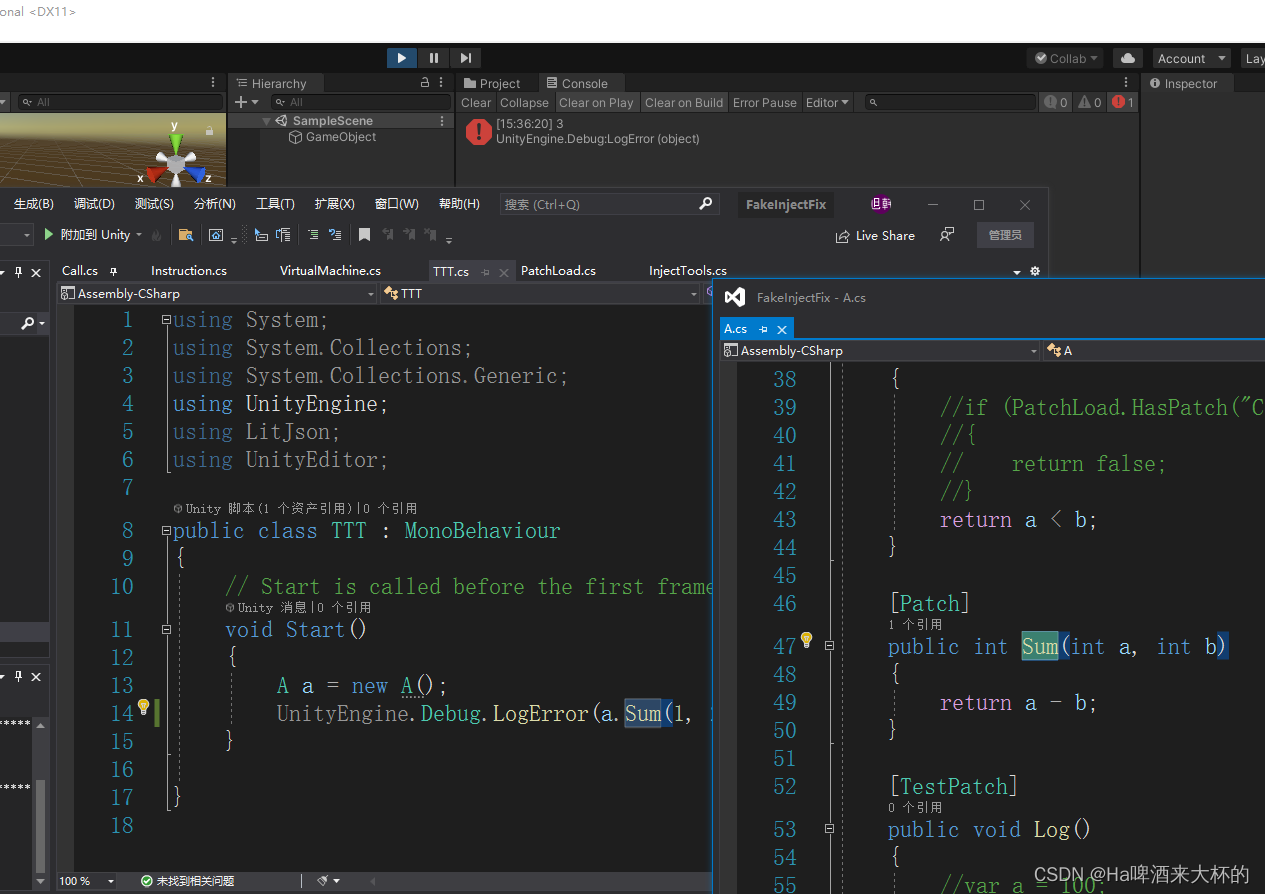Click the Step frame button
The image size is (1265, 894).
pyautogui.click(x=465, y=58)
